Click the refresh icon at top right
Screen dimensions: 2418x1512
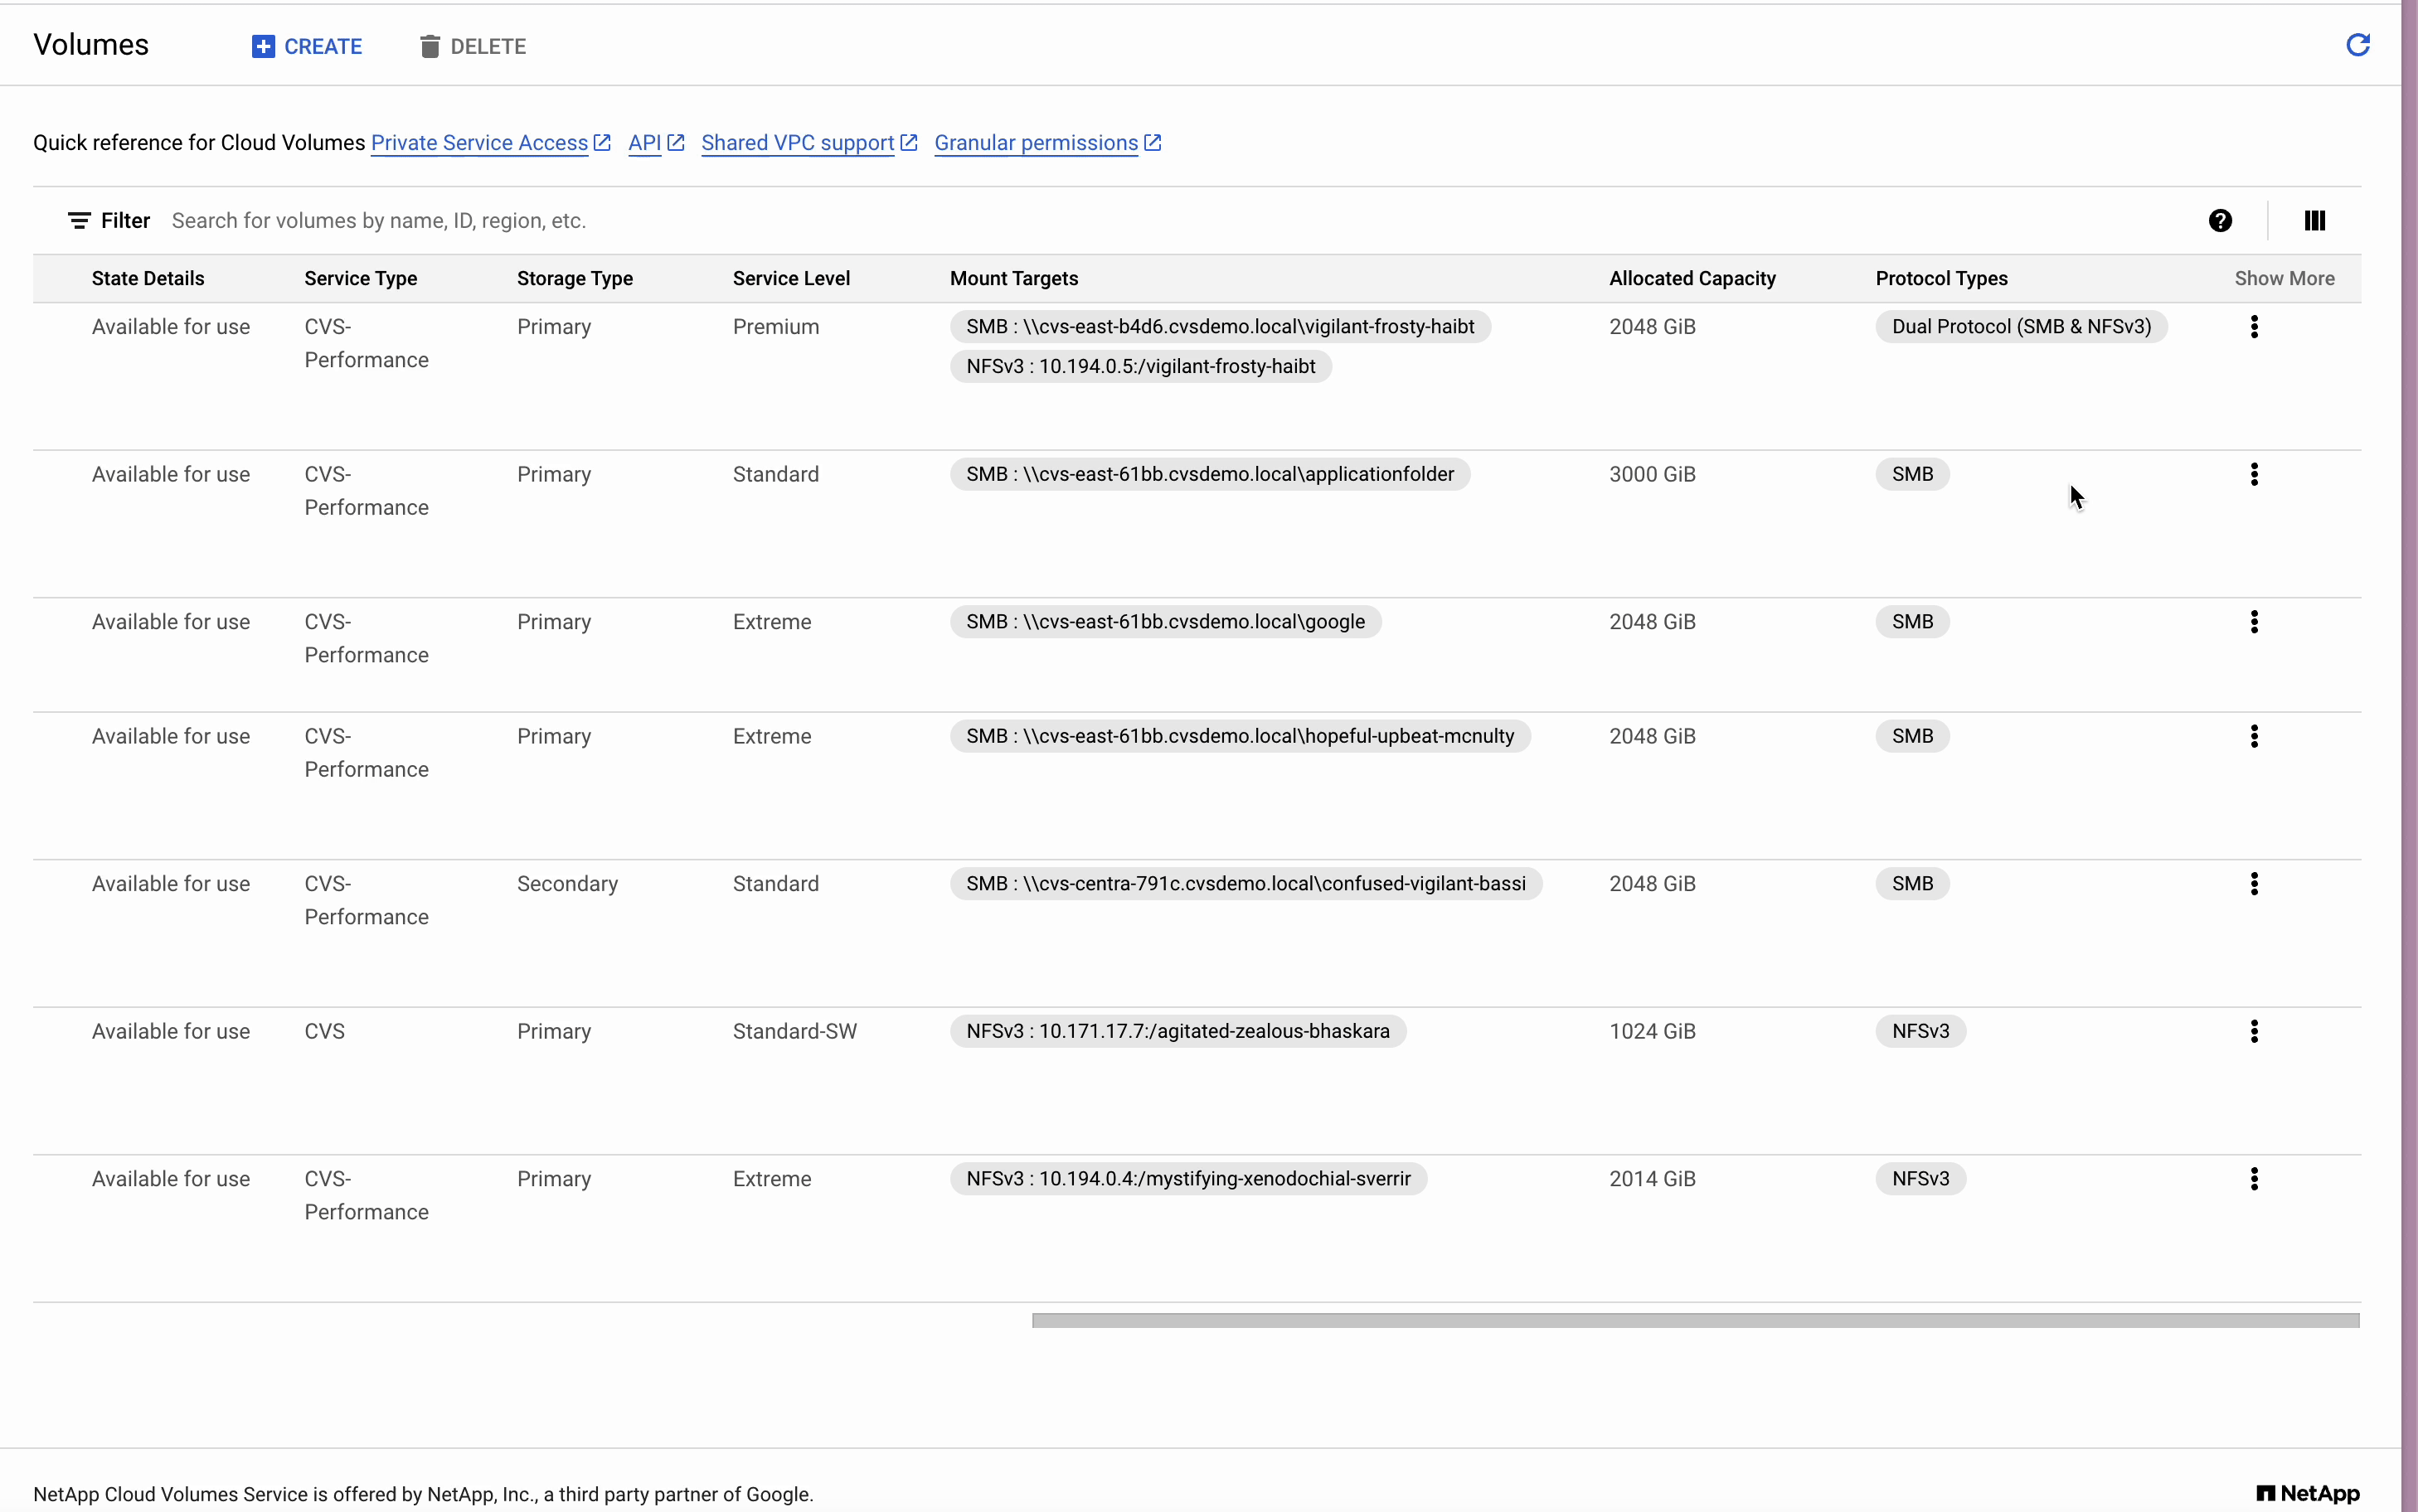tap(2357, 45)
